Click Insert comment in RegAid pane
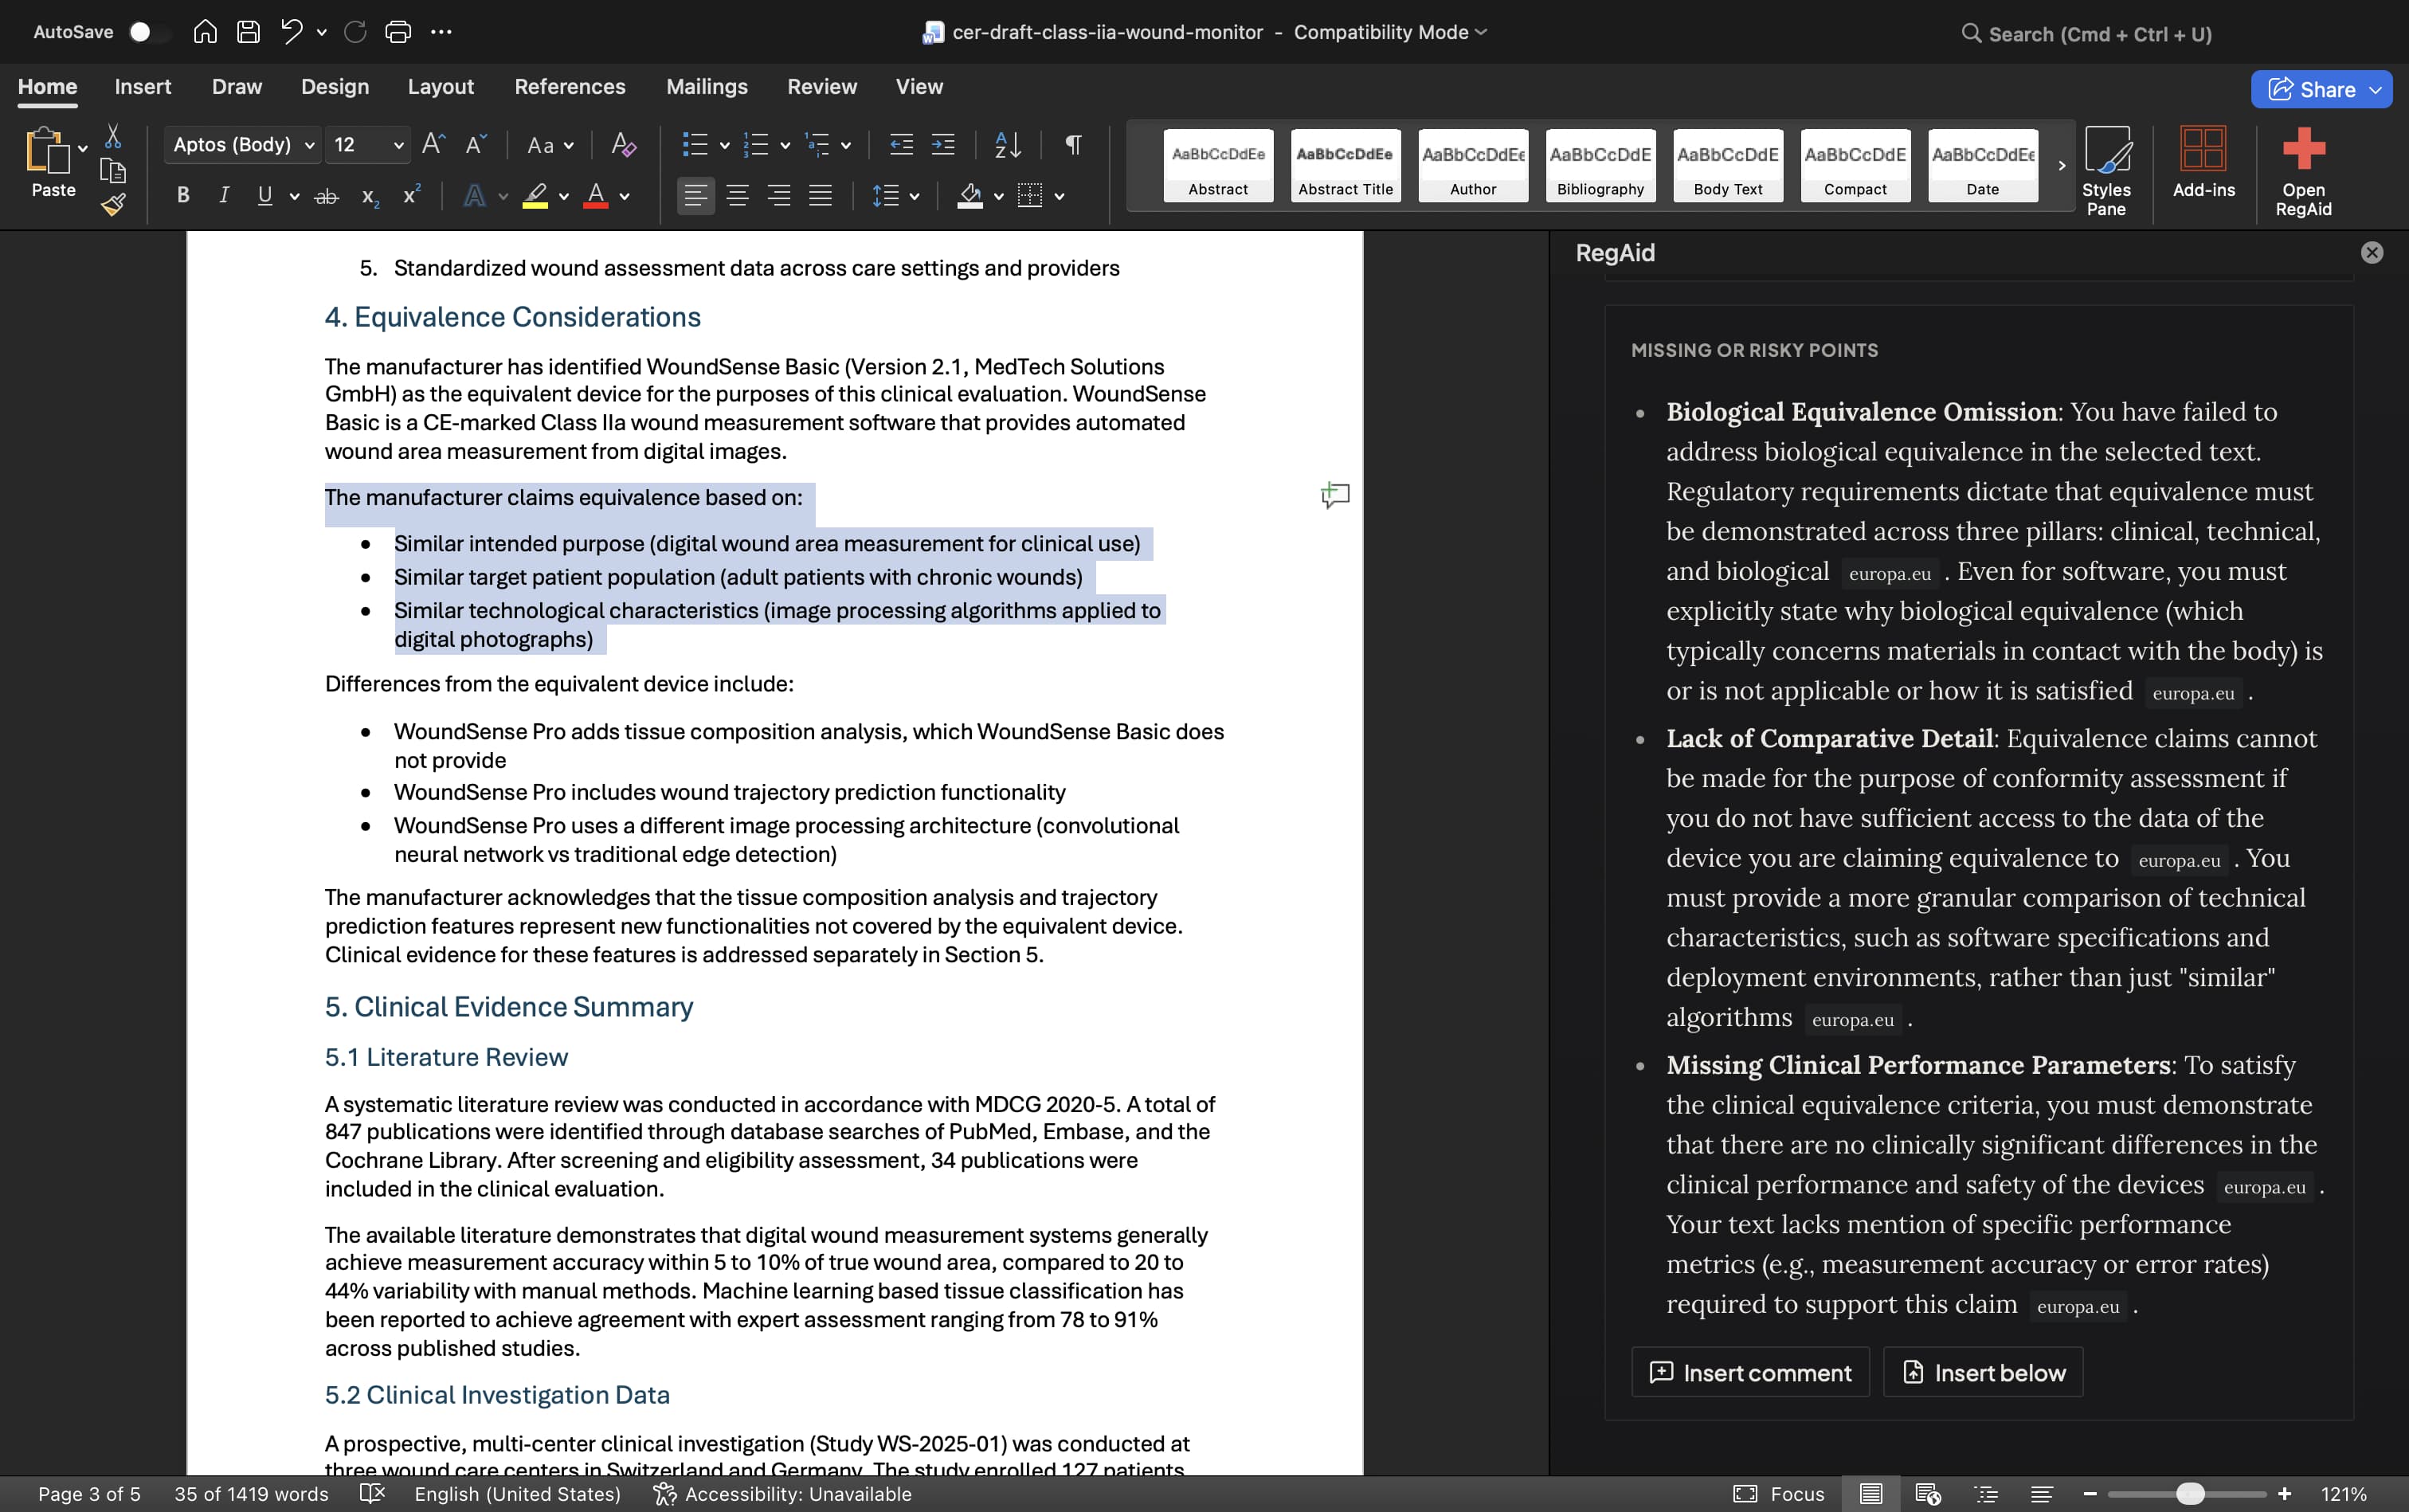The height and width of the screenshot is (1512, 2409). (x=1749, y=1371)
